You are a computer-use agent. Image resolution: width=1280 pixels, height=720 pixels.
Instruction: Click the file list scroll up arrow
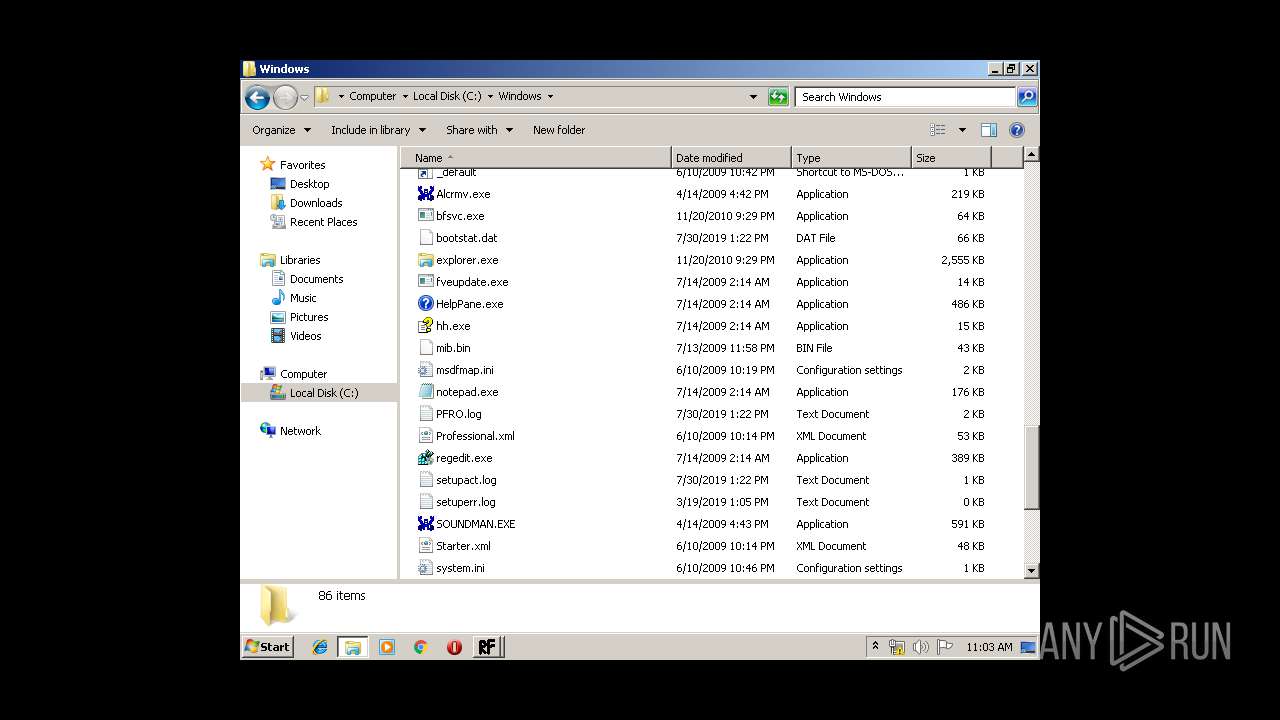point(1031,155)
